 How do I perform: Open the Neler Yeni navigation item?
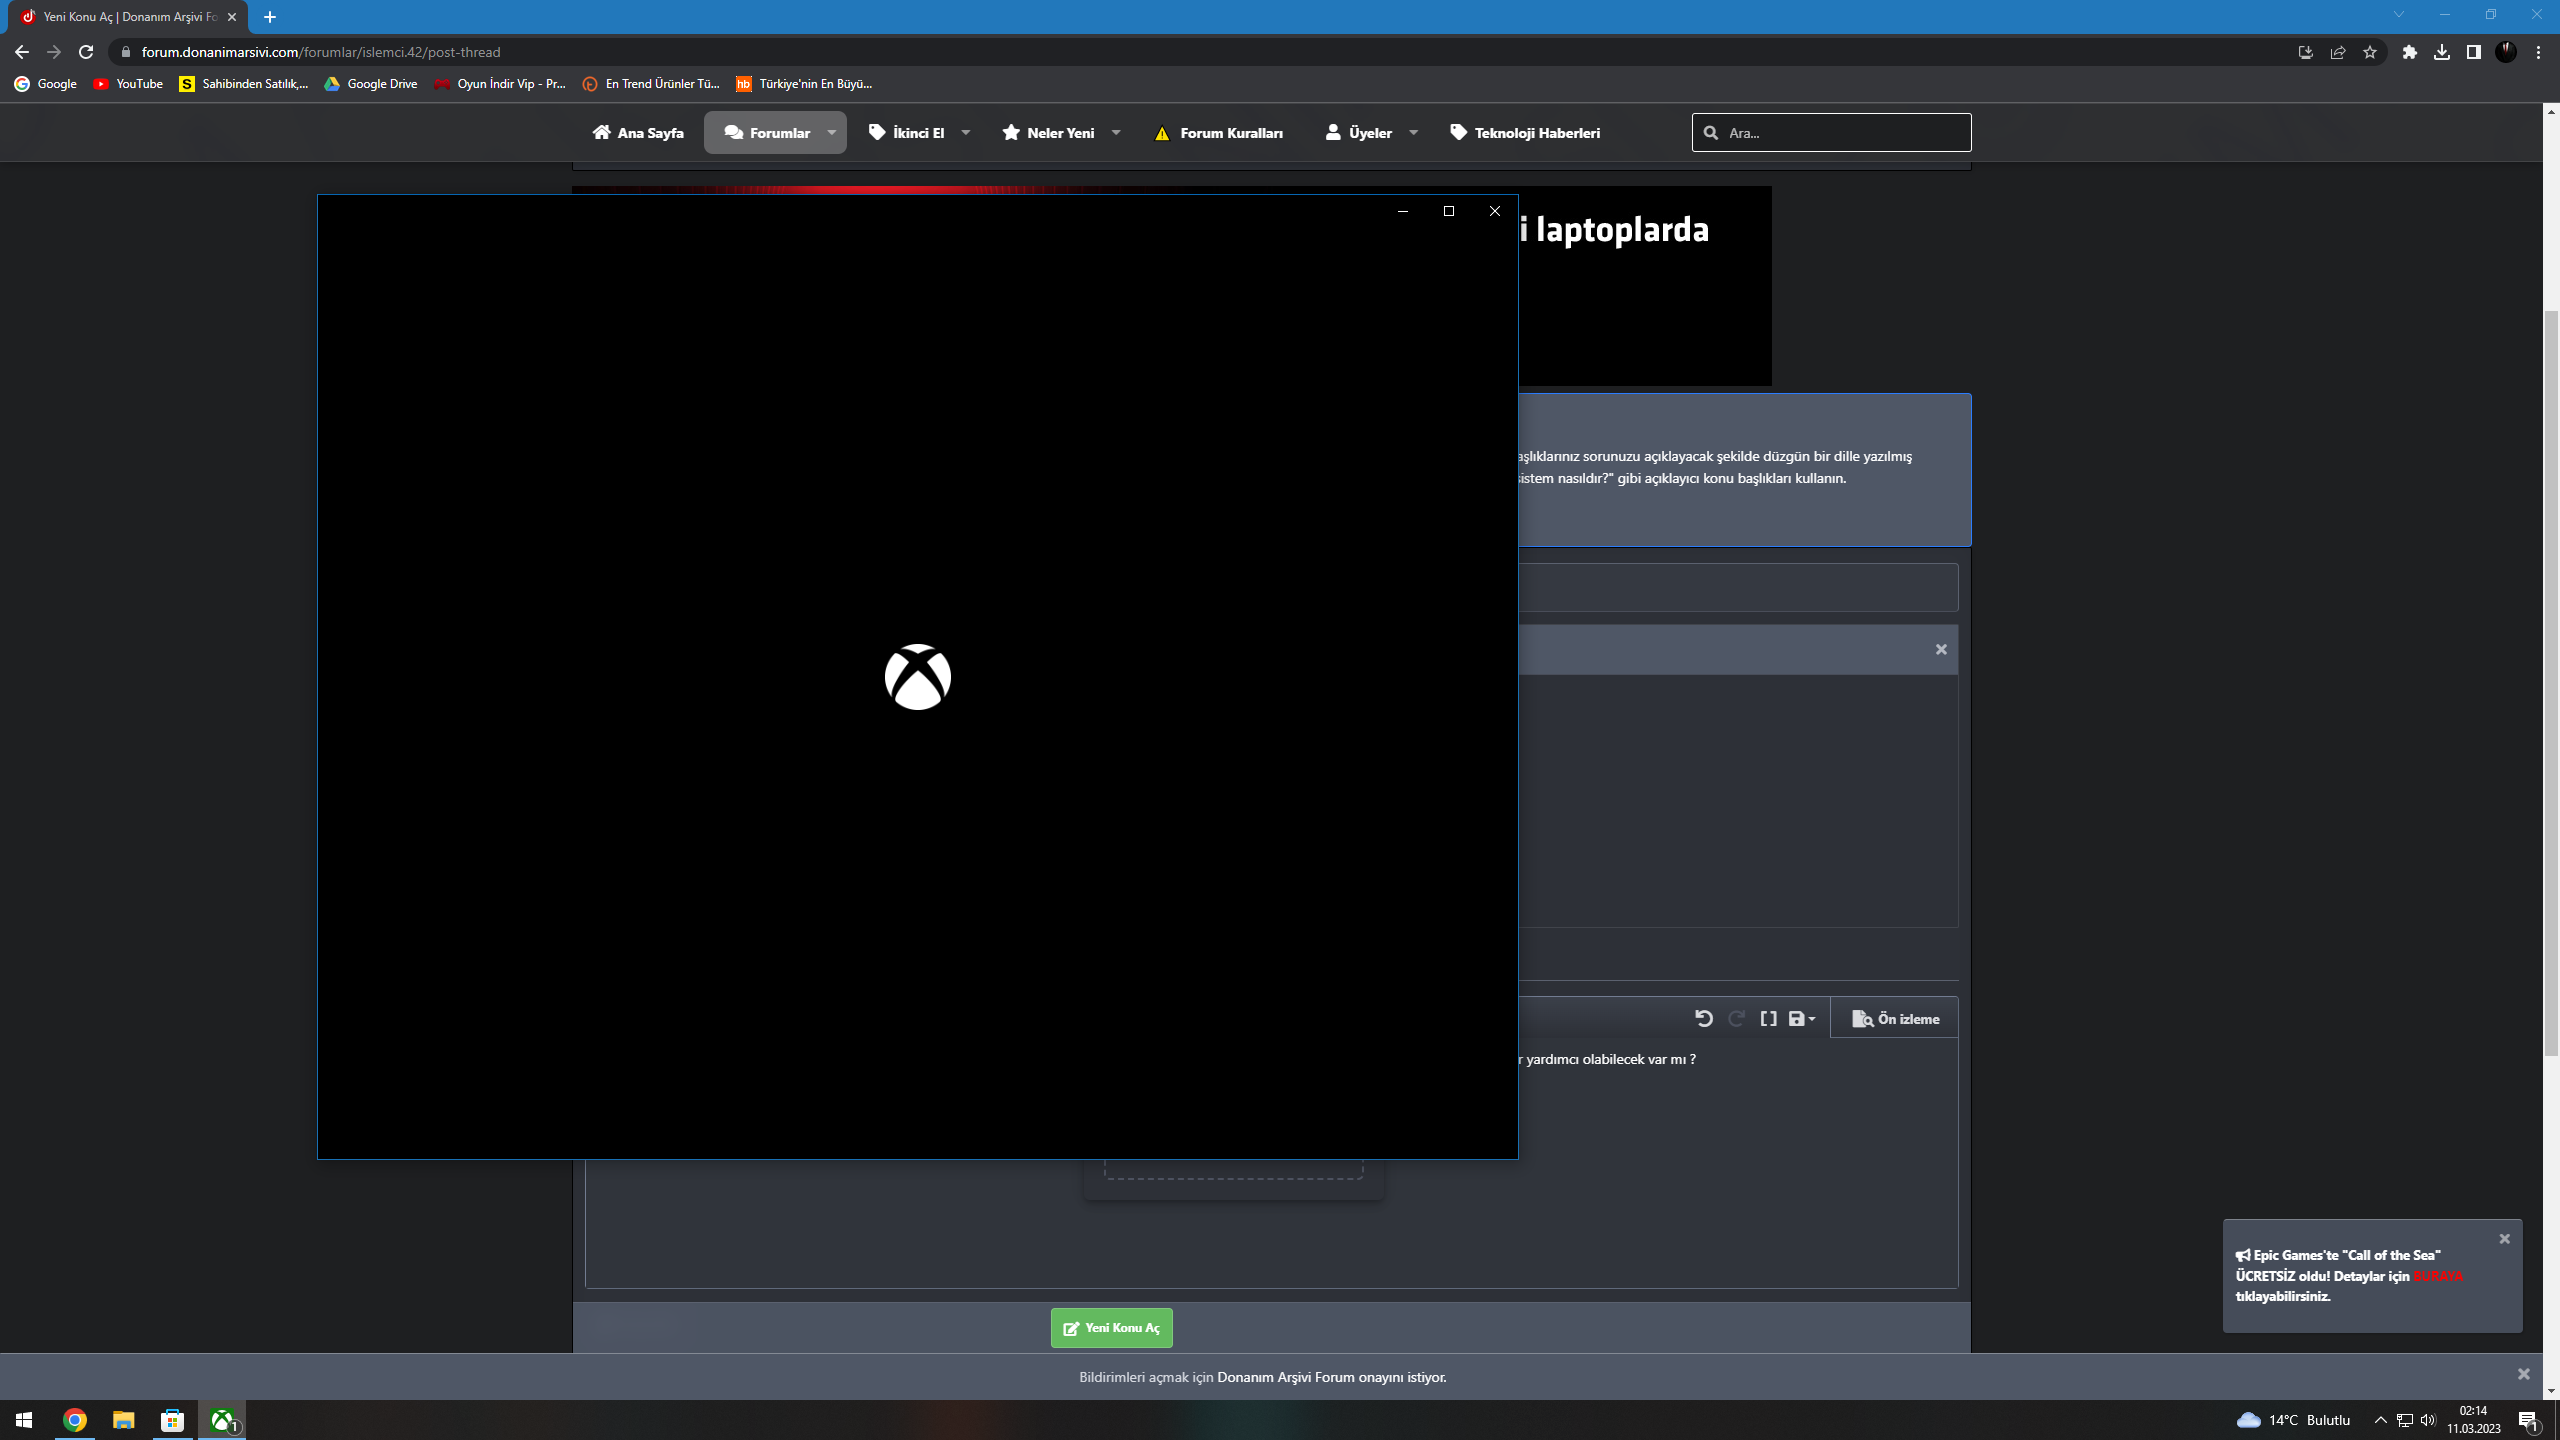click(1048, 133)
